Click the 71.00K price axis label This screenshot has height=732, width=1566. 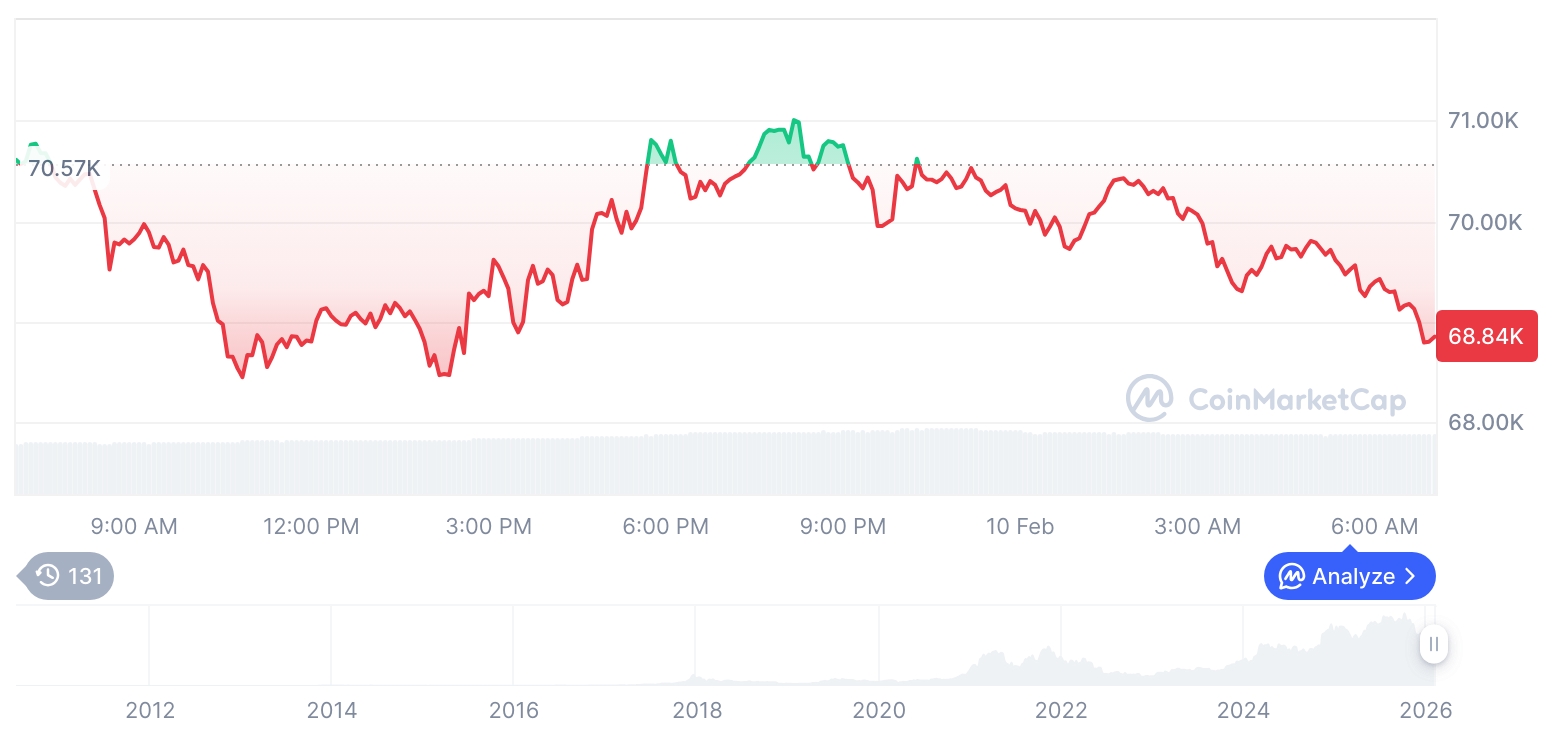coord(1483,121)
